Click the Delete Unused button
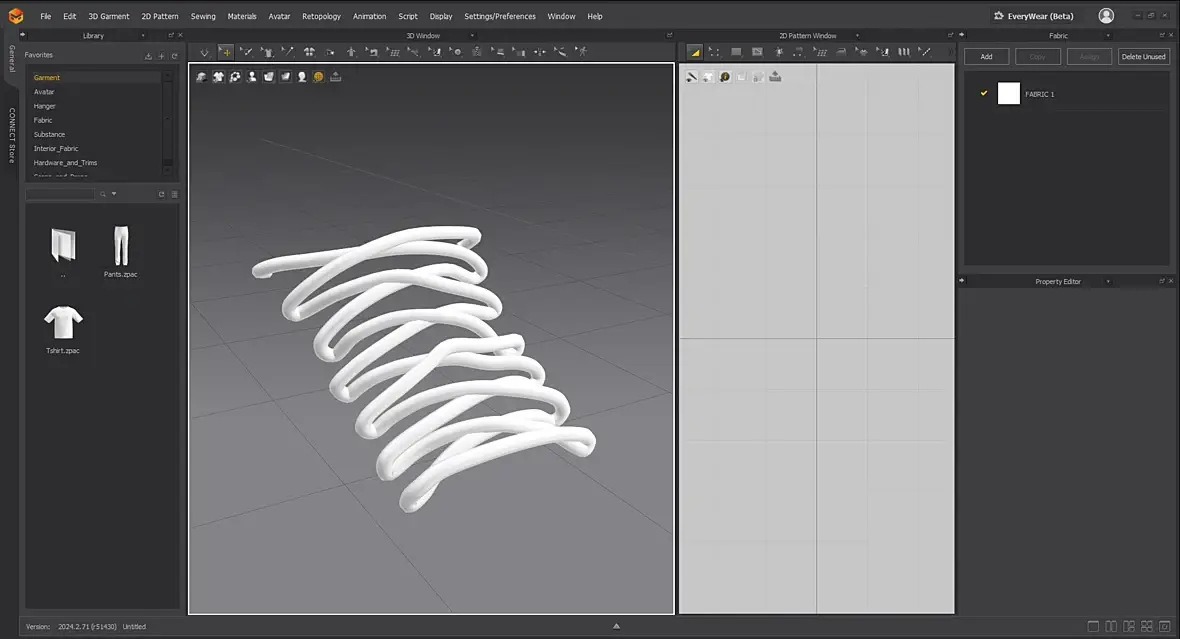 [x=1143, y=56]
